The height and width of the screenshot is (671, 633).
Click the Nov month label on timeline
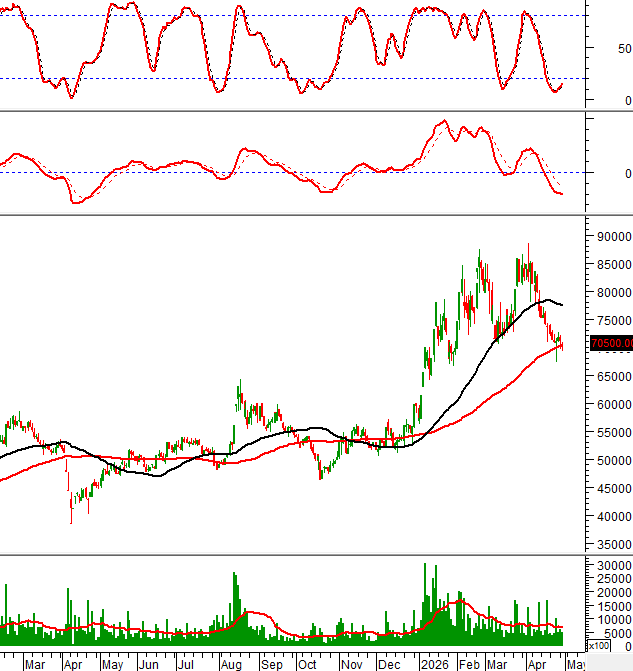point(351,664)
